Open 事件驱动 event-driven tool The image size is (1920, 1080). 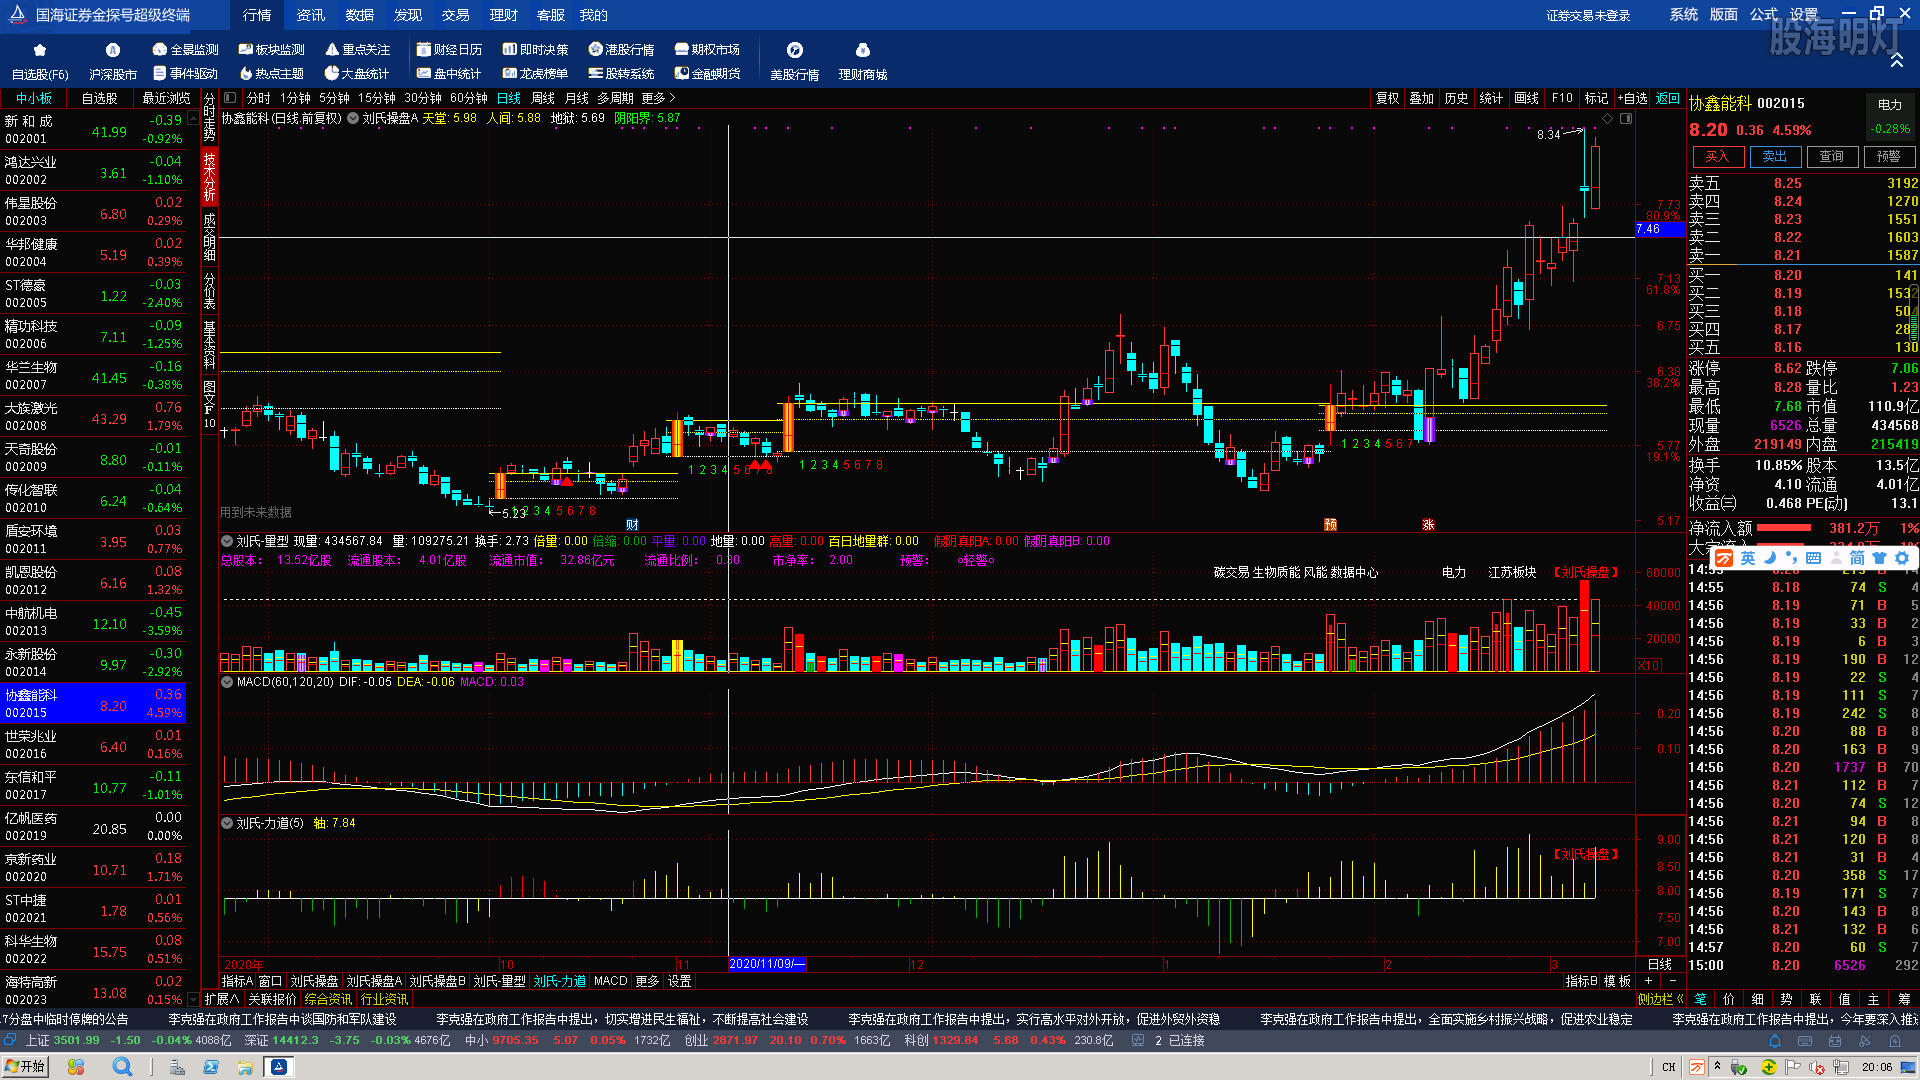point(186,73)
